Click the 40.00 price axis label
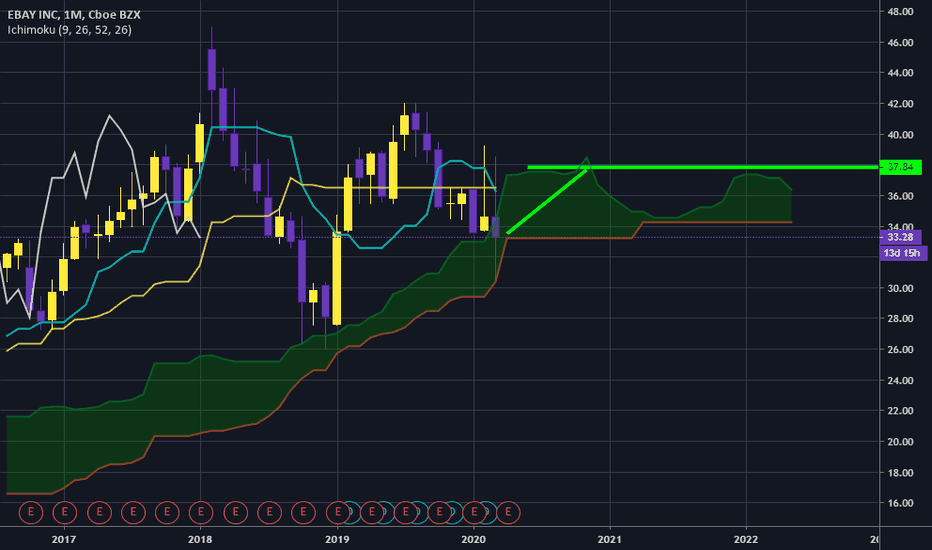The width and height of the screenshot is (932, 550). [900, 134]
